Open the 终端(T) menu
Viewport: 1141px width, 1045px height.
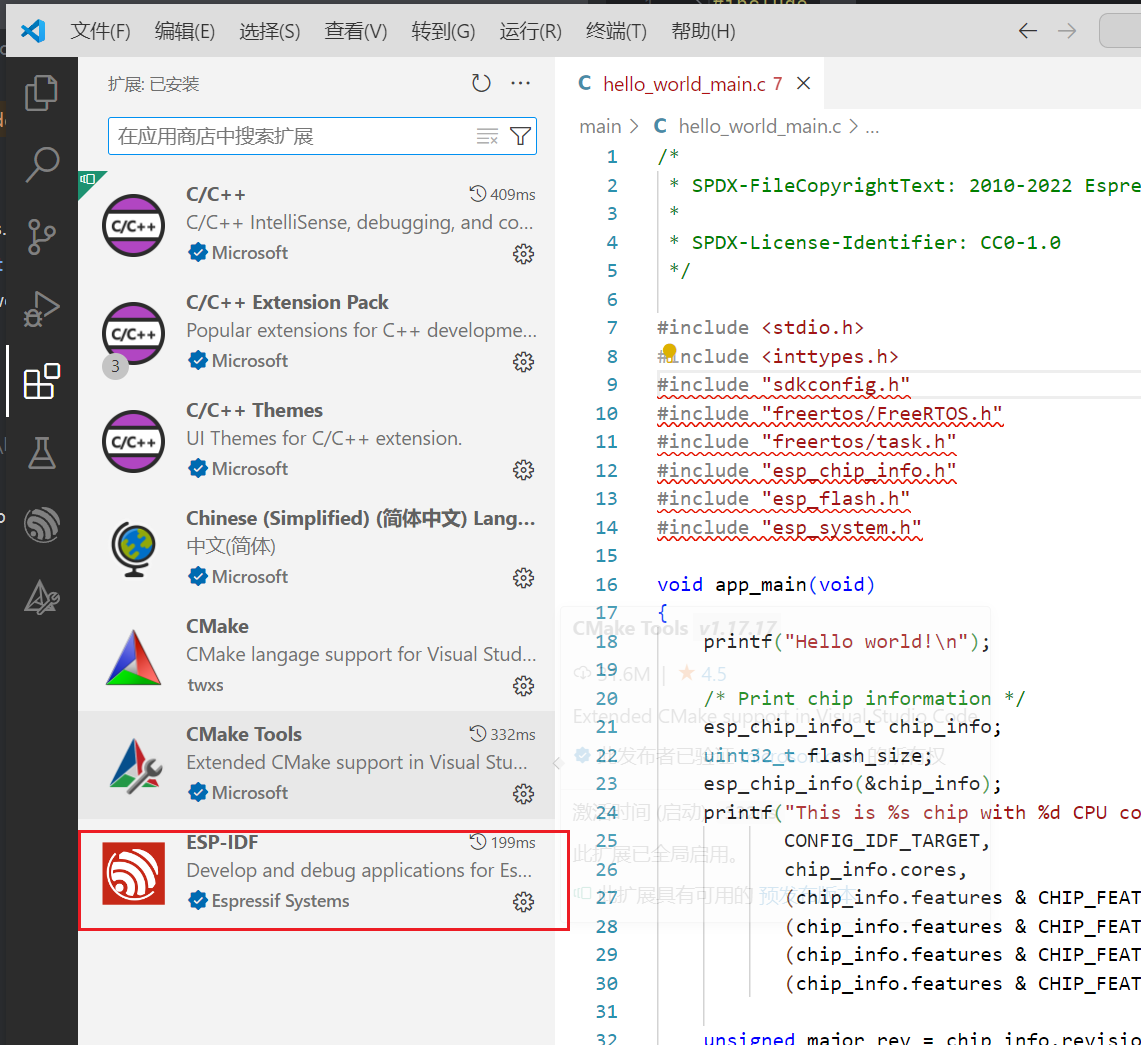pyautogui.click(x=616, y=31)
